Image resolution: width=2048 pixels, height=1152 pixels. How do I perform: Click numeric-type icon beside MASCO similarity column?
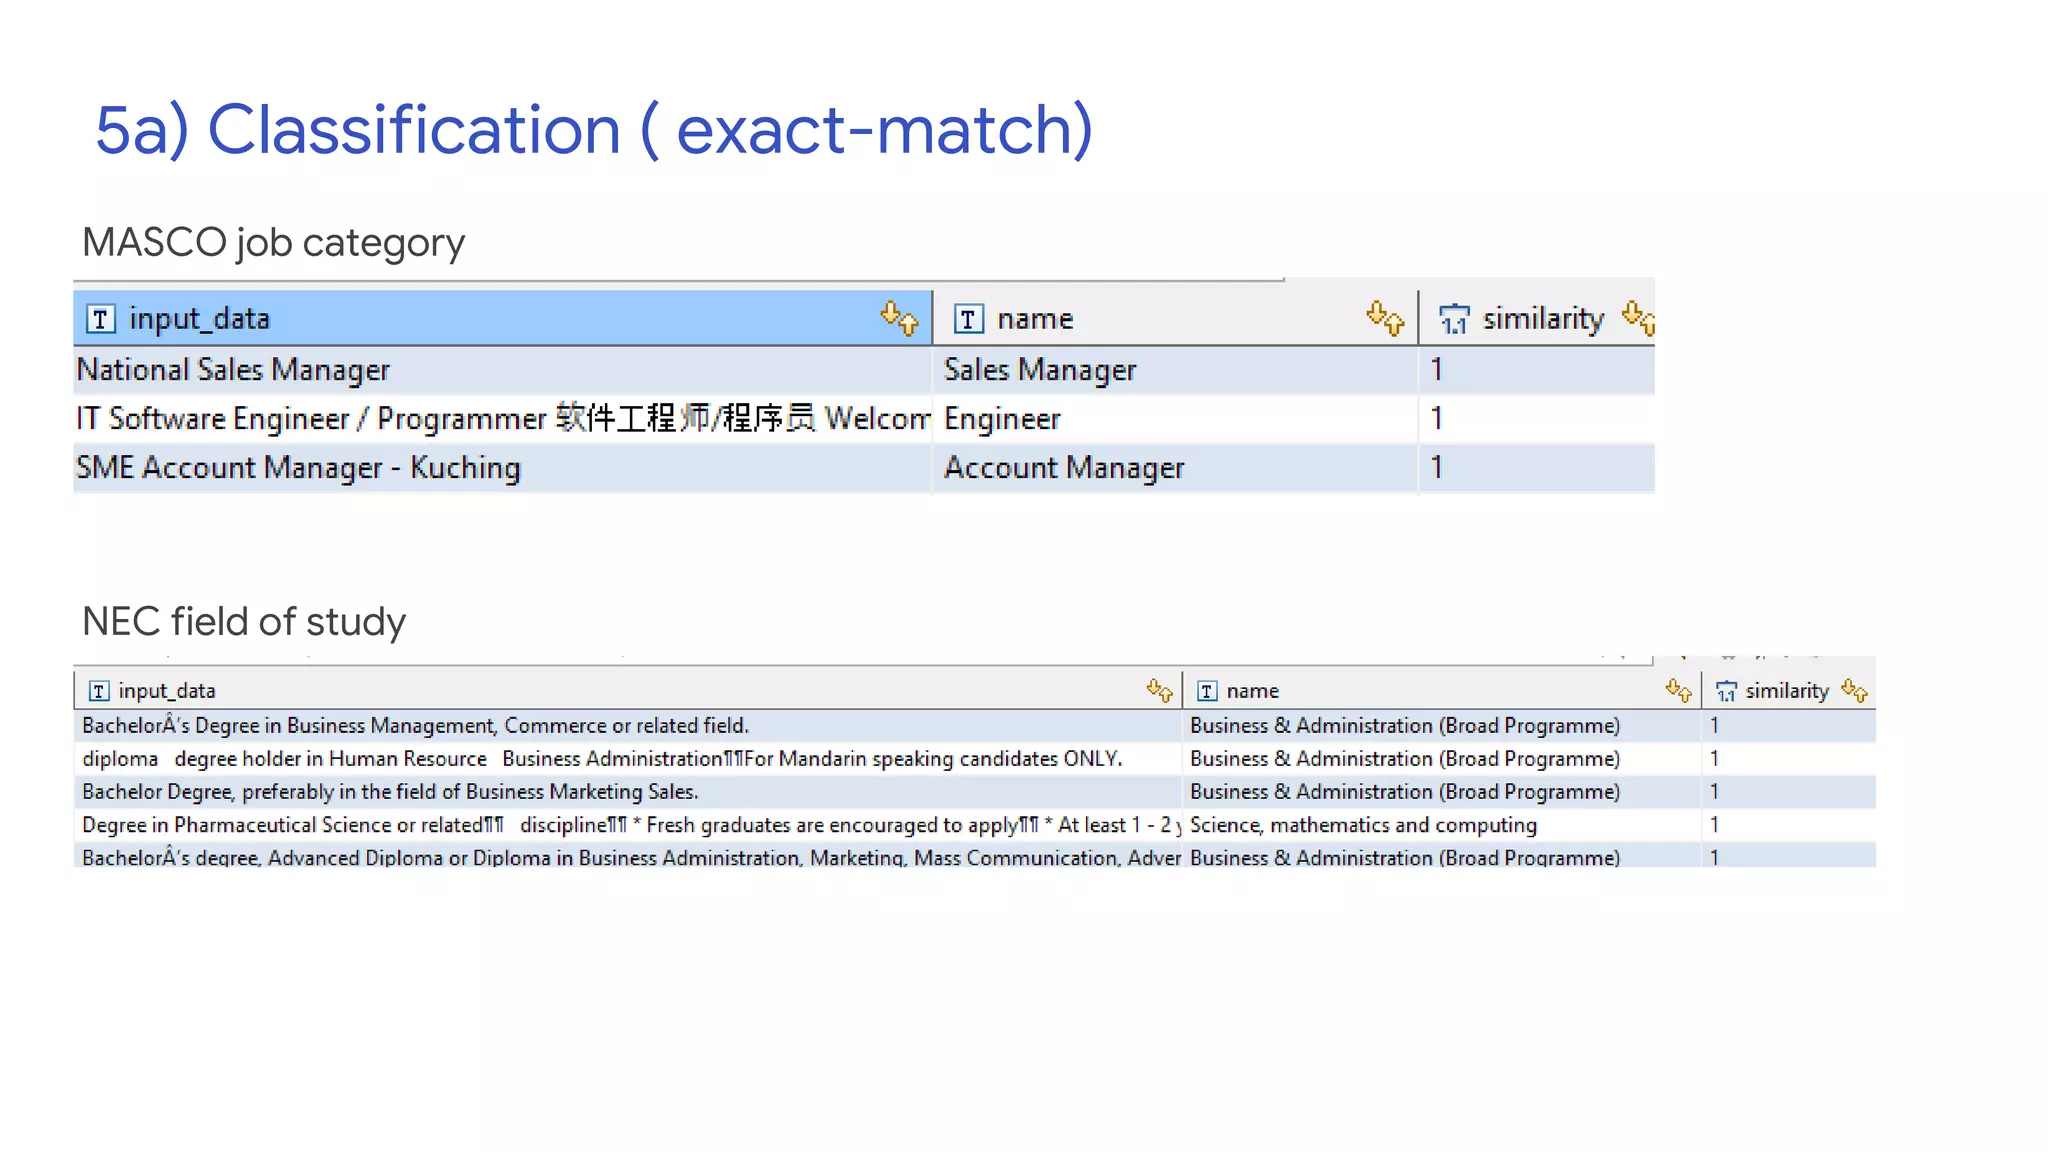tap(1454, 319)
